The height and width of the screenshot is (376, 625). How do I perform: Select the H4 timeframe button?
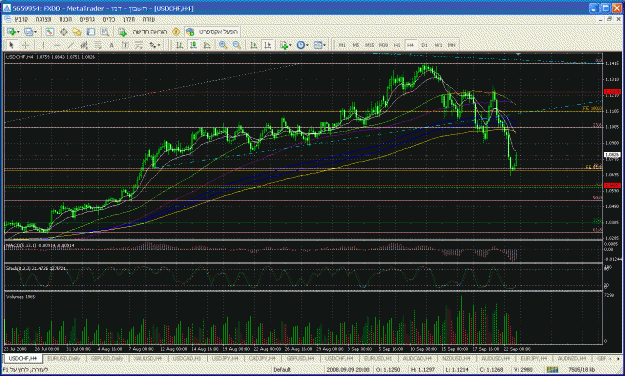(x=411, y=45)
